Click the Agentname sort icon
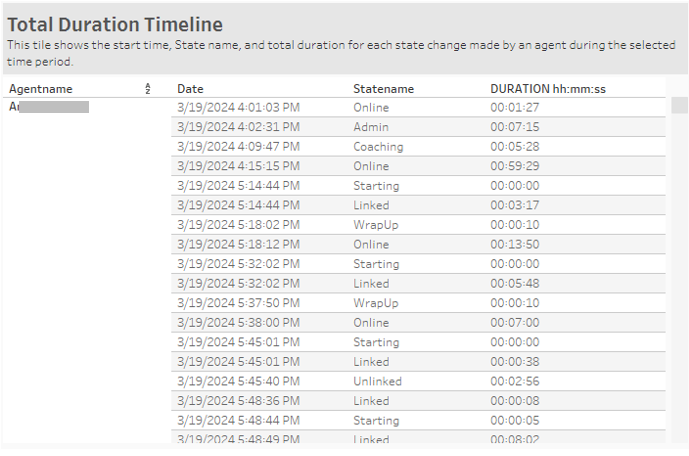This screenshot has width=689, height=456. [148, 89]
